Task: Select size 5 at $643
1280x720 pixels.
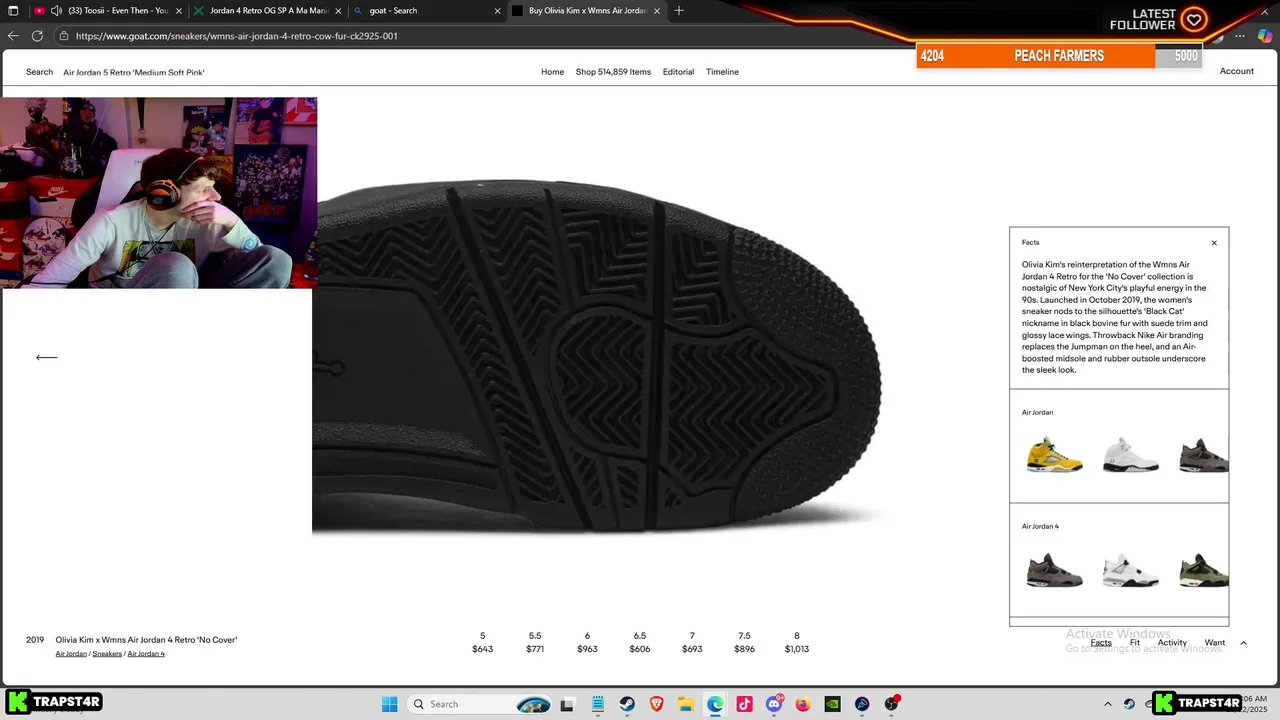Action: pyautogui.click(x=482, y=642)
